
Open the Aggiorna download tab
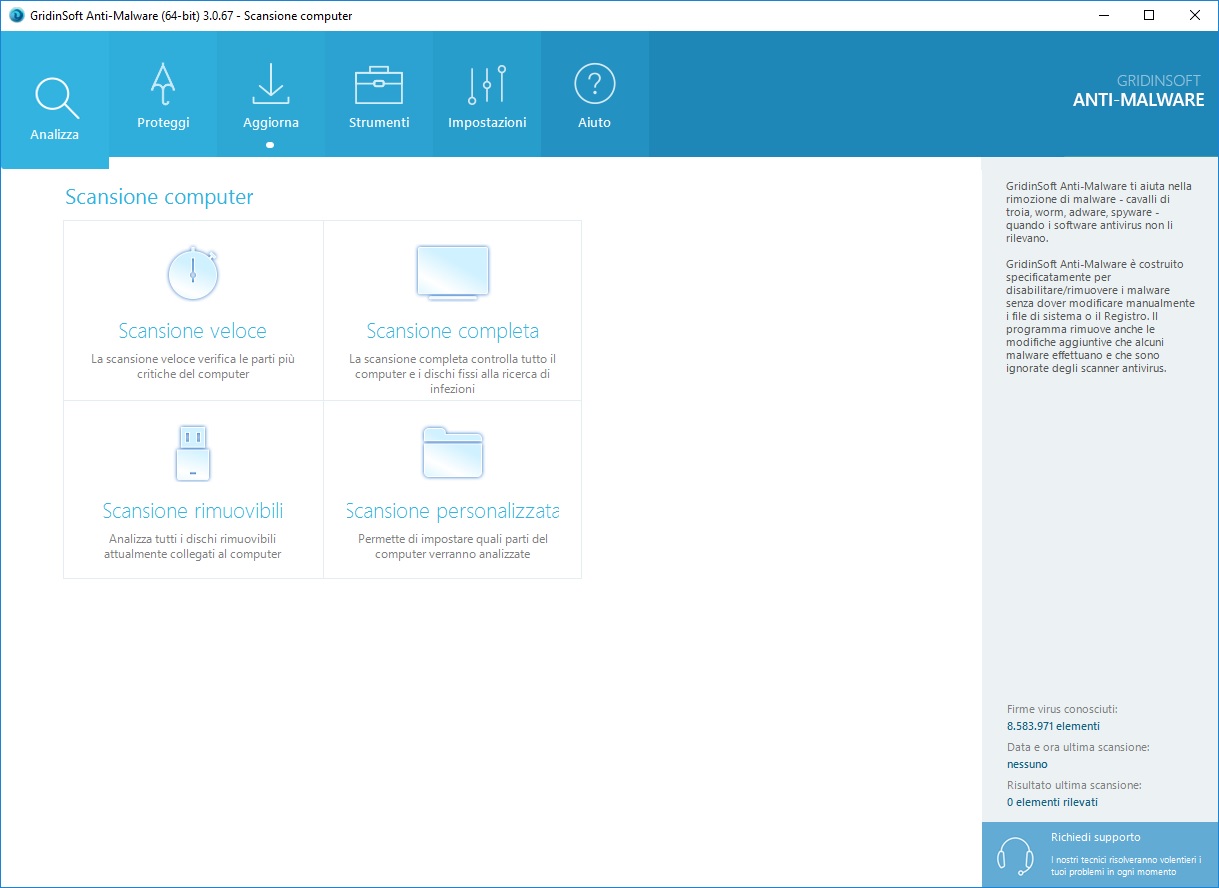point(271,94)
